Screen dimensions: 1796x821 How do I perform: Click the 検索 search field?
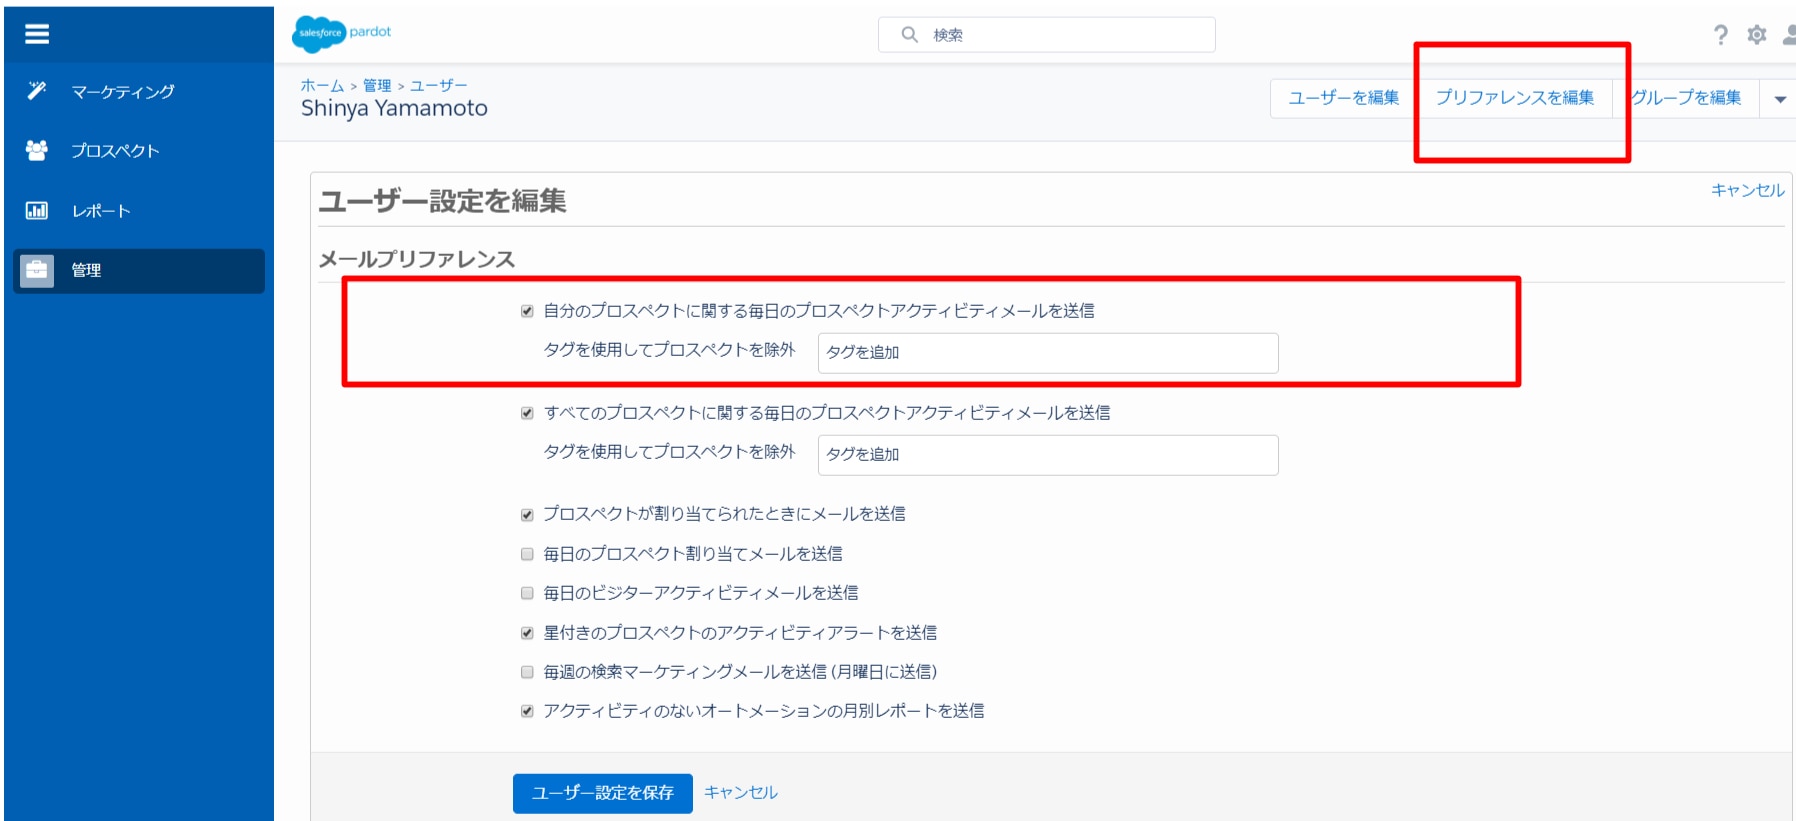[1047, 35]
